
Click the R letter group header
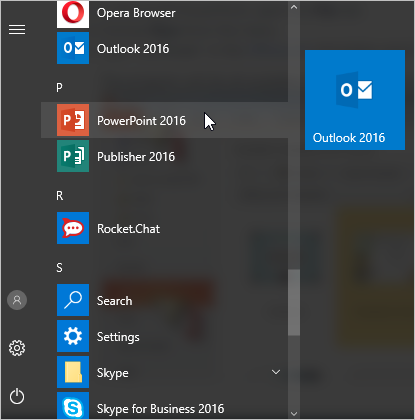[x=59, y=196]
